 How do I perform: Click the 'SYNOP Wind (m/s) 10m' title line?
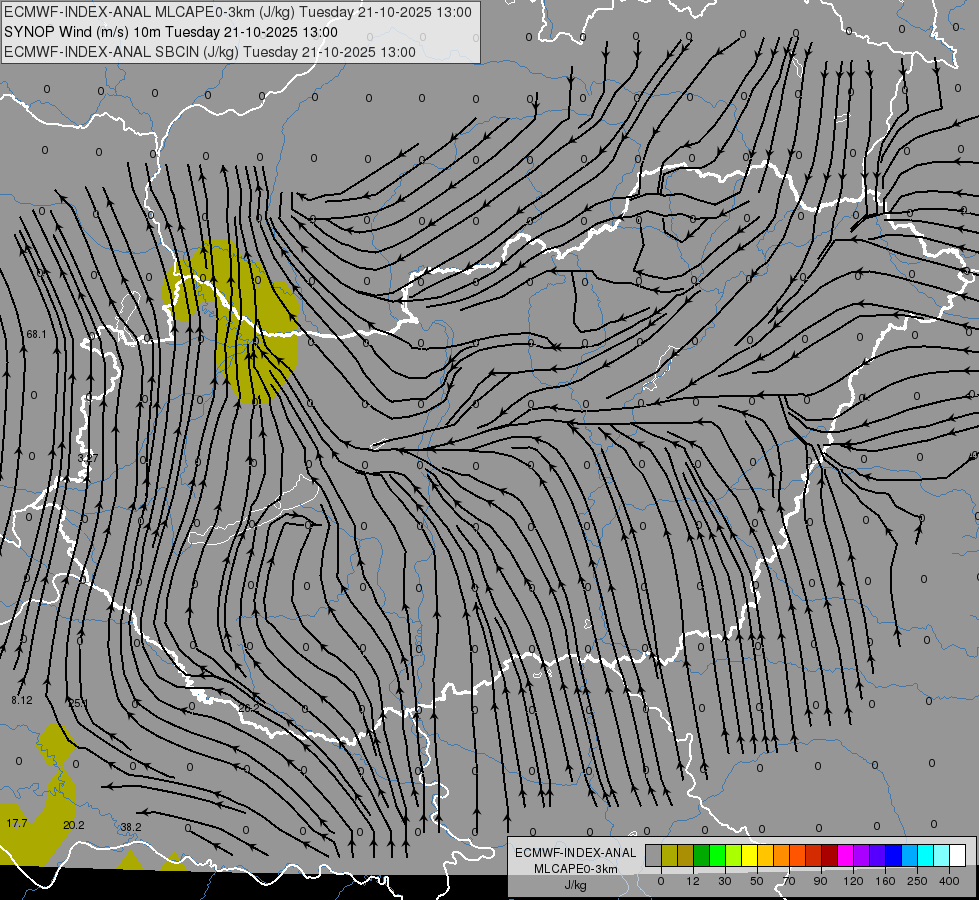coord(170,32)
